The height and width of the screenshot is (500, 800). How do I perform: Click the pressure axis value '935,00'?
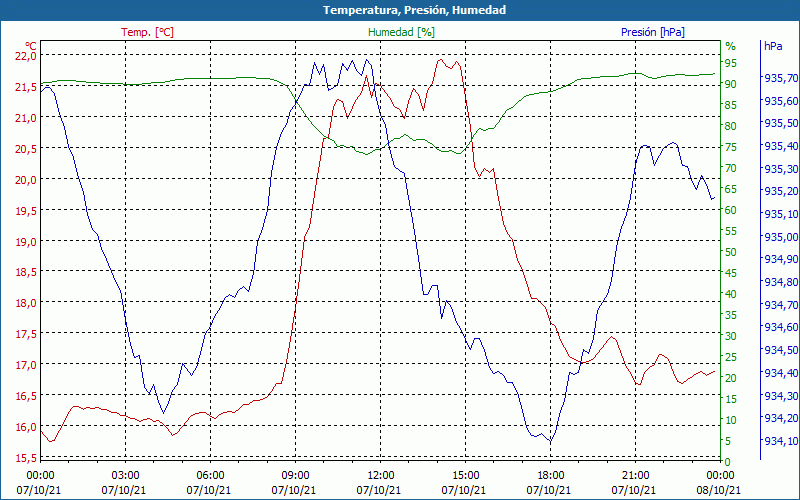(x=781, y=237)
